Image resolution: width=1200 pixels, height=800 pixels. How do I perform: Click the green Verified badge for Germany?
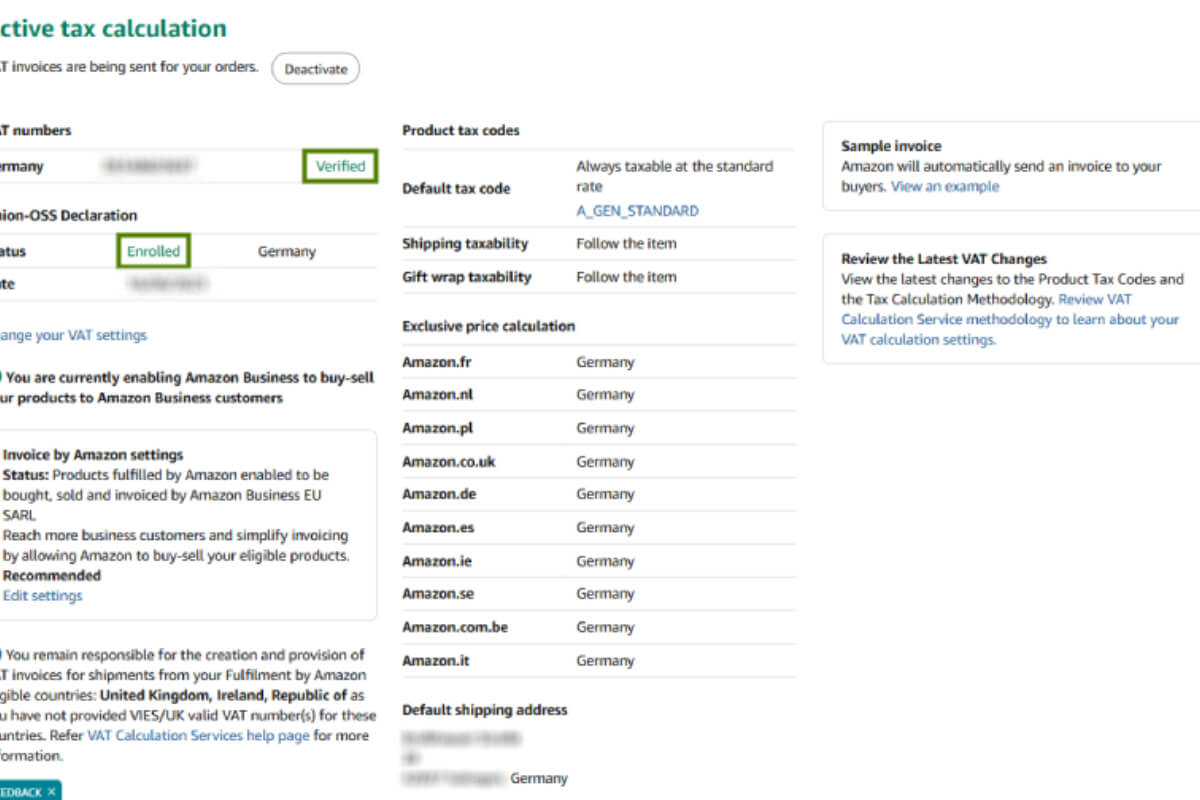[x=340, y=166]
